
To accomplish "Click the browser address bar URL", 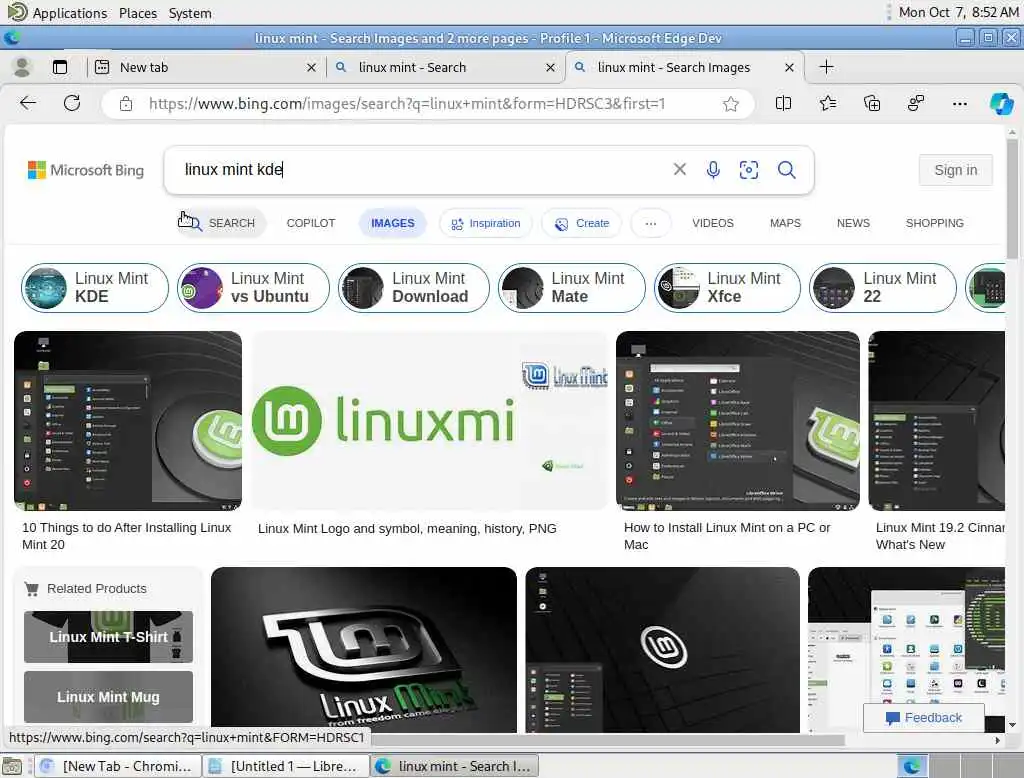I will (406, 104).
